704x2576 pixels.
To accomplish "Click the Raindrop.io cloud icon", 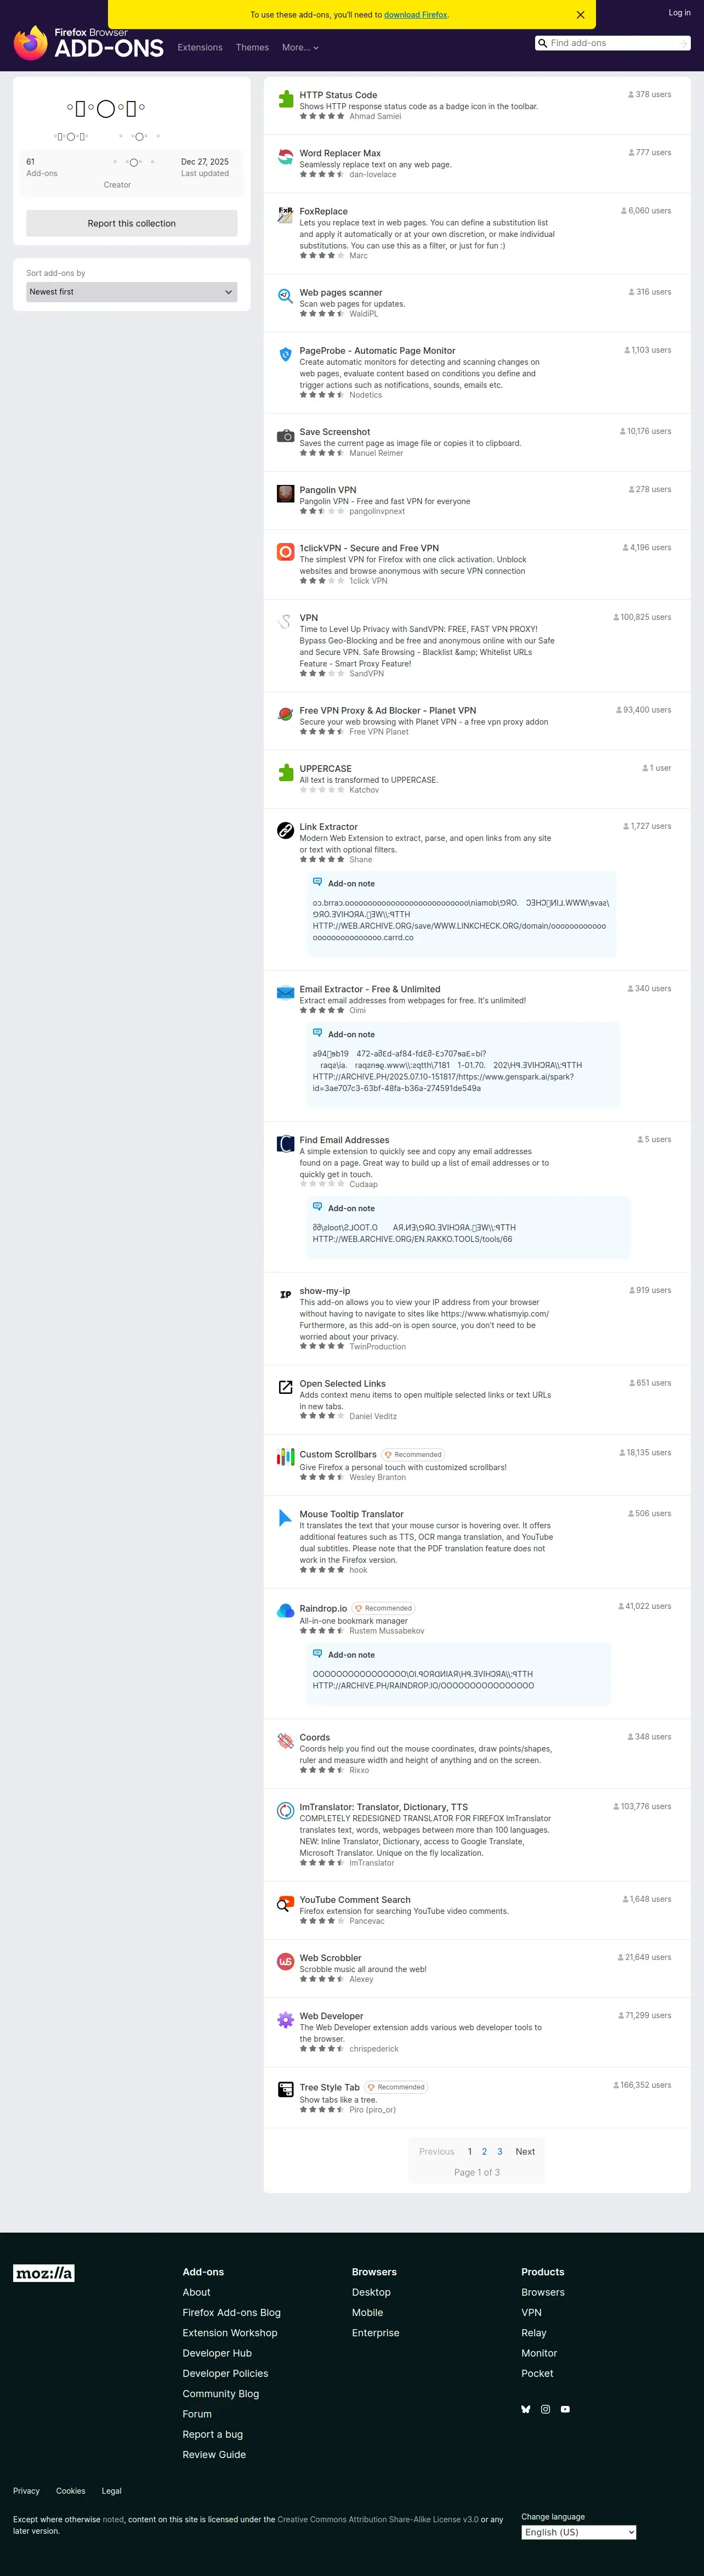I will click(285, 1610).
